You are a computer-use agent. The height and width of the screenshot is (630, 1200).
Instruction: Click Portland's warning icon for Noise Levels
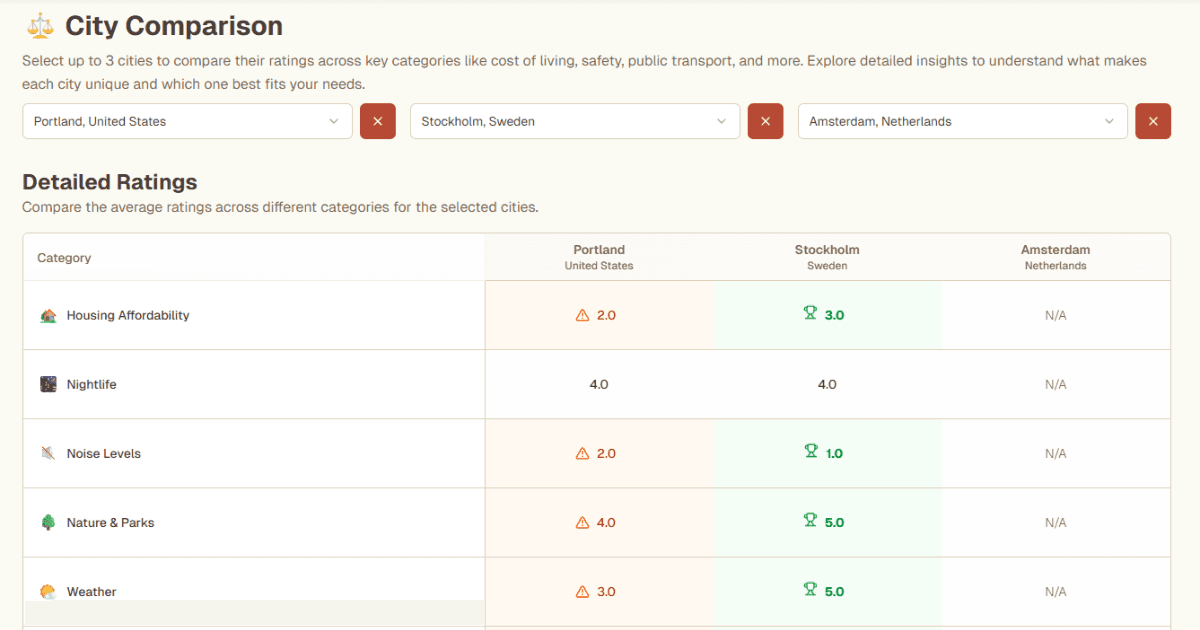click(582, 454)
